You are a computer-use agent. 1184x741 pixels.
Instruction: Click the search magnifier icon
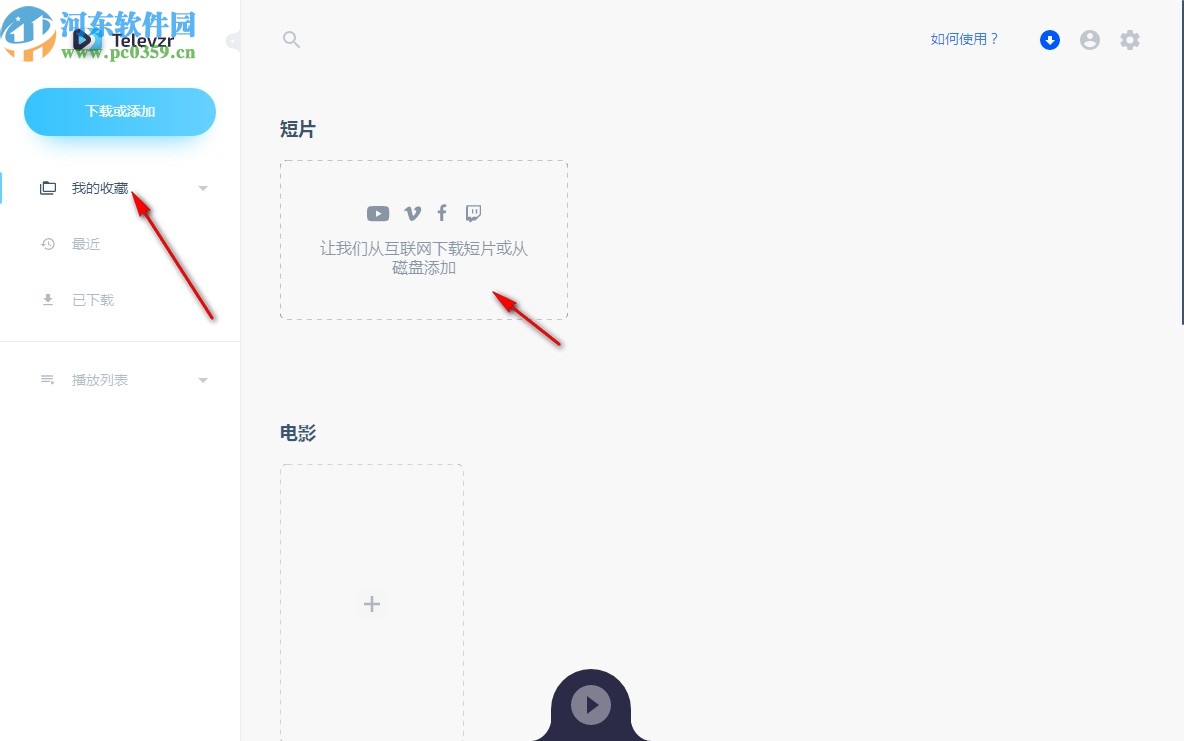point(291,40)
